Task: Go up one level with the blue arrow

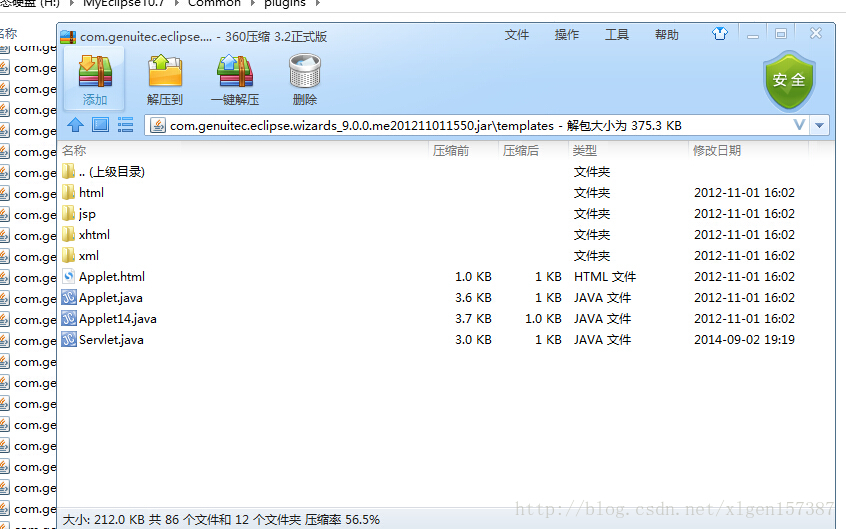Action: click(75, 125)
